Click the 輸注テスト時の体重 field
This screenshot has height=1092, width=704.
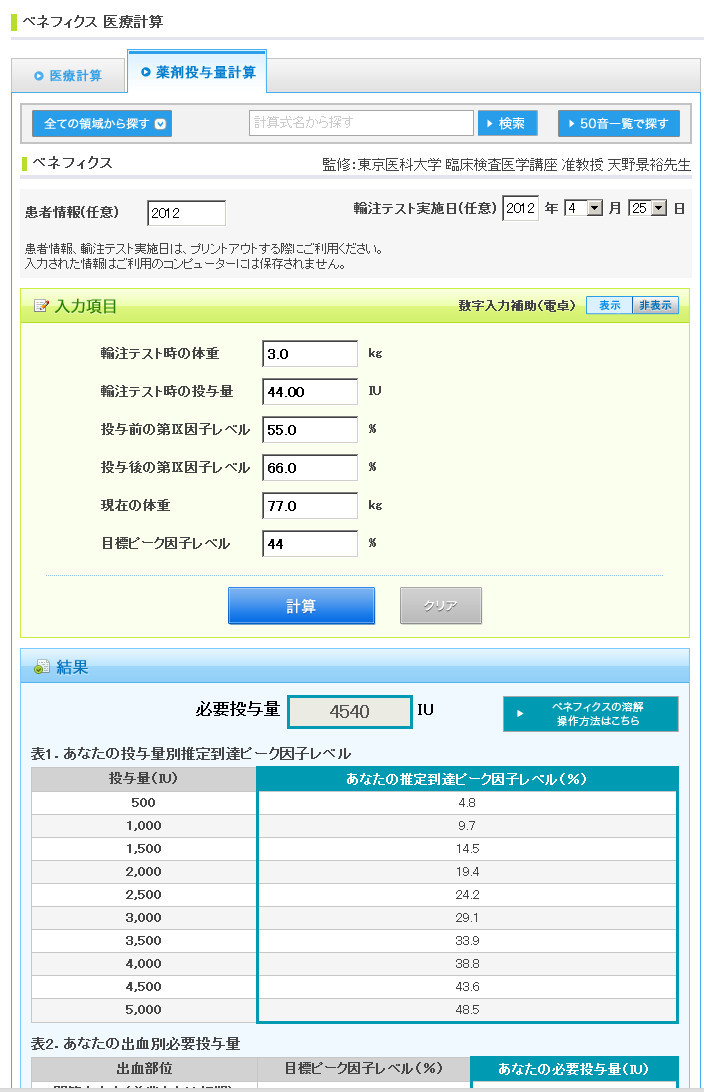(310, 354)
